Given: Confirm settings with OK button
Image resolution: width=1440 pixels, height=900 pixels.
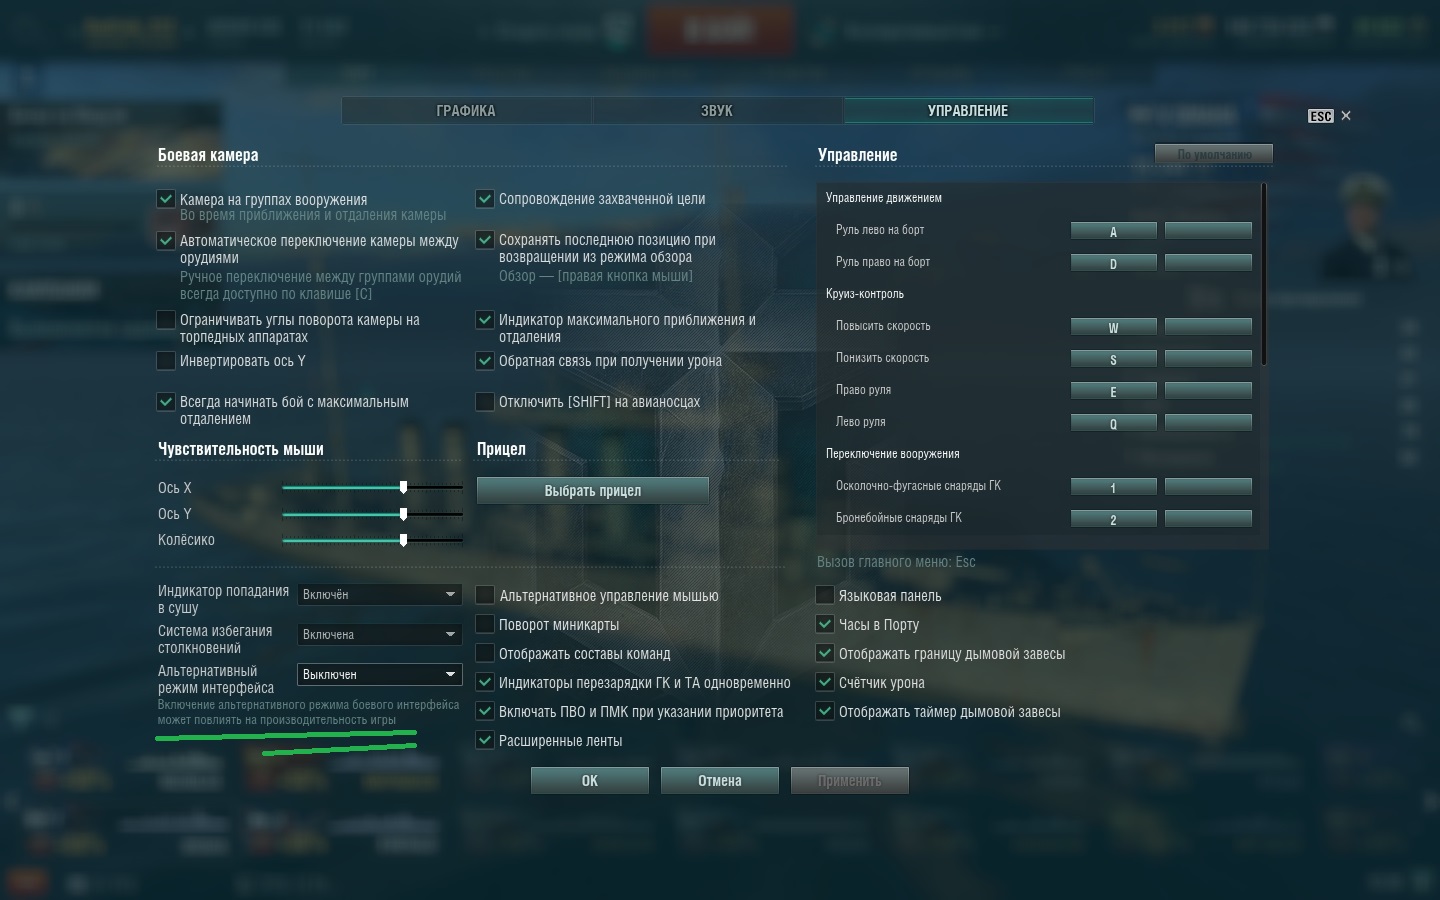Looking at the screenshot, I should (x=590, y=780).
